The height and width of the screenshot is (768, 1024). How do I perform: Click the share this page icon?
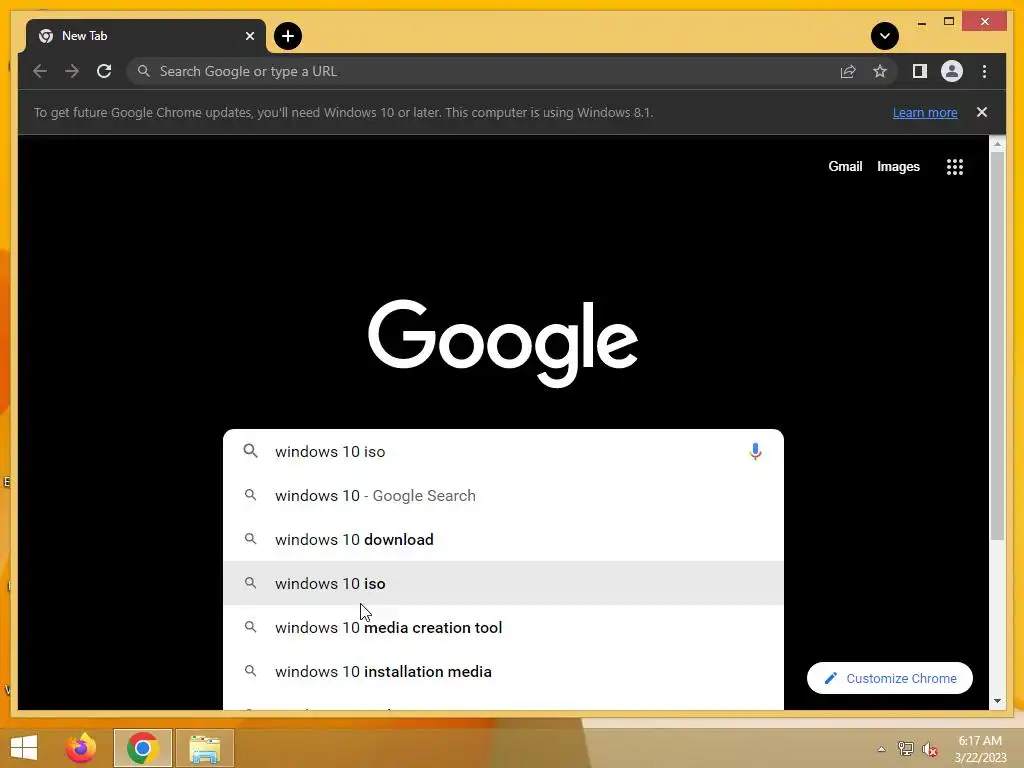[x=848, y=71]
